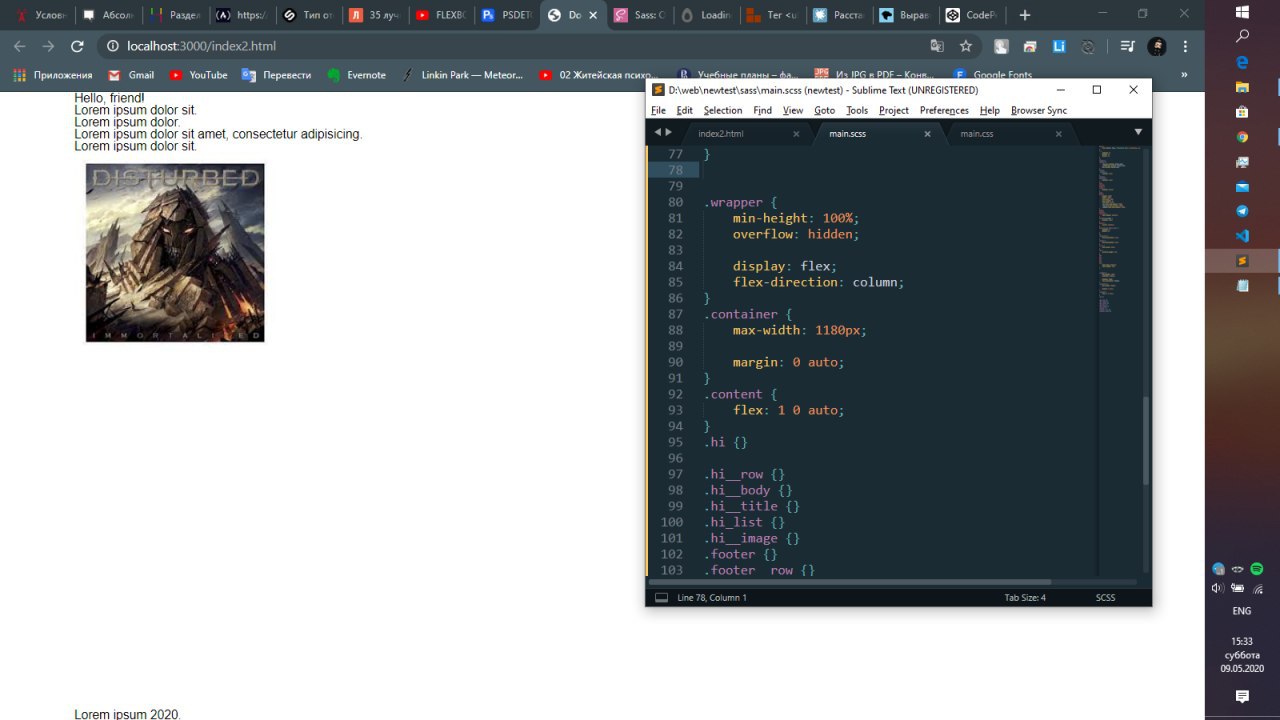
Task: Open the Goto menu in Sublime Text
Action: 824,110
